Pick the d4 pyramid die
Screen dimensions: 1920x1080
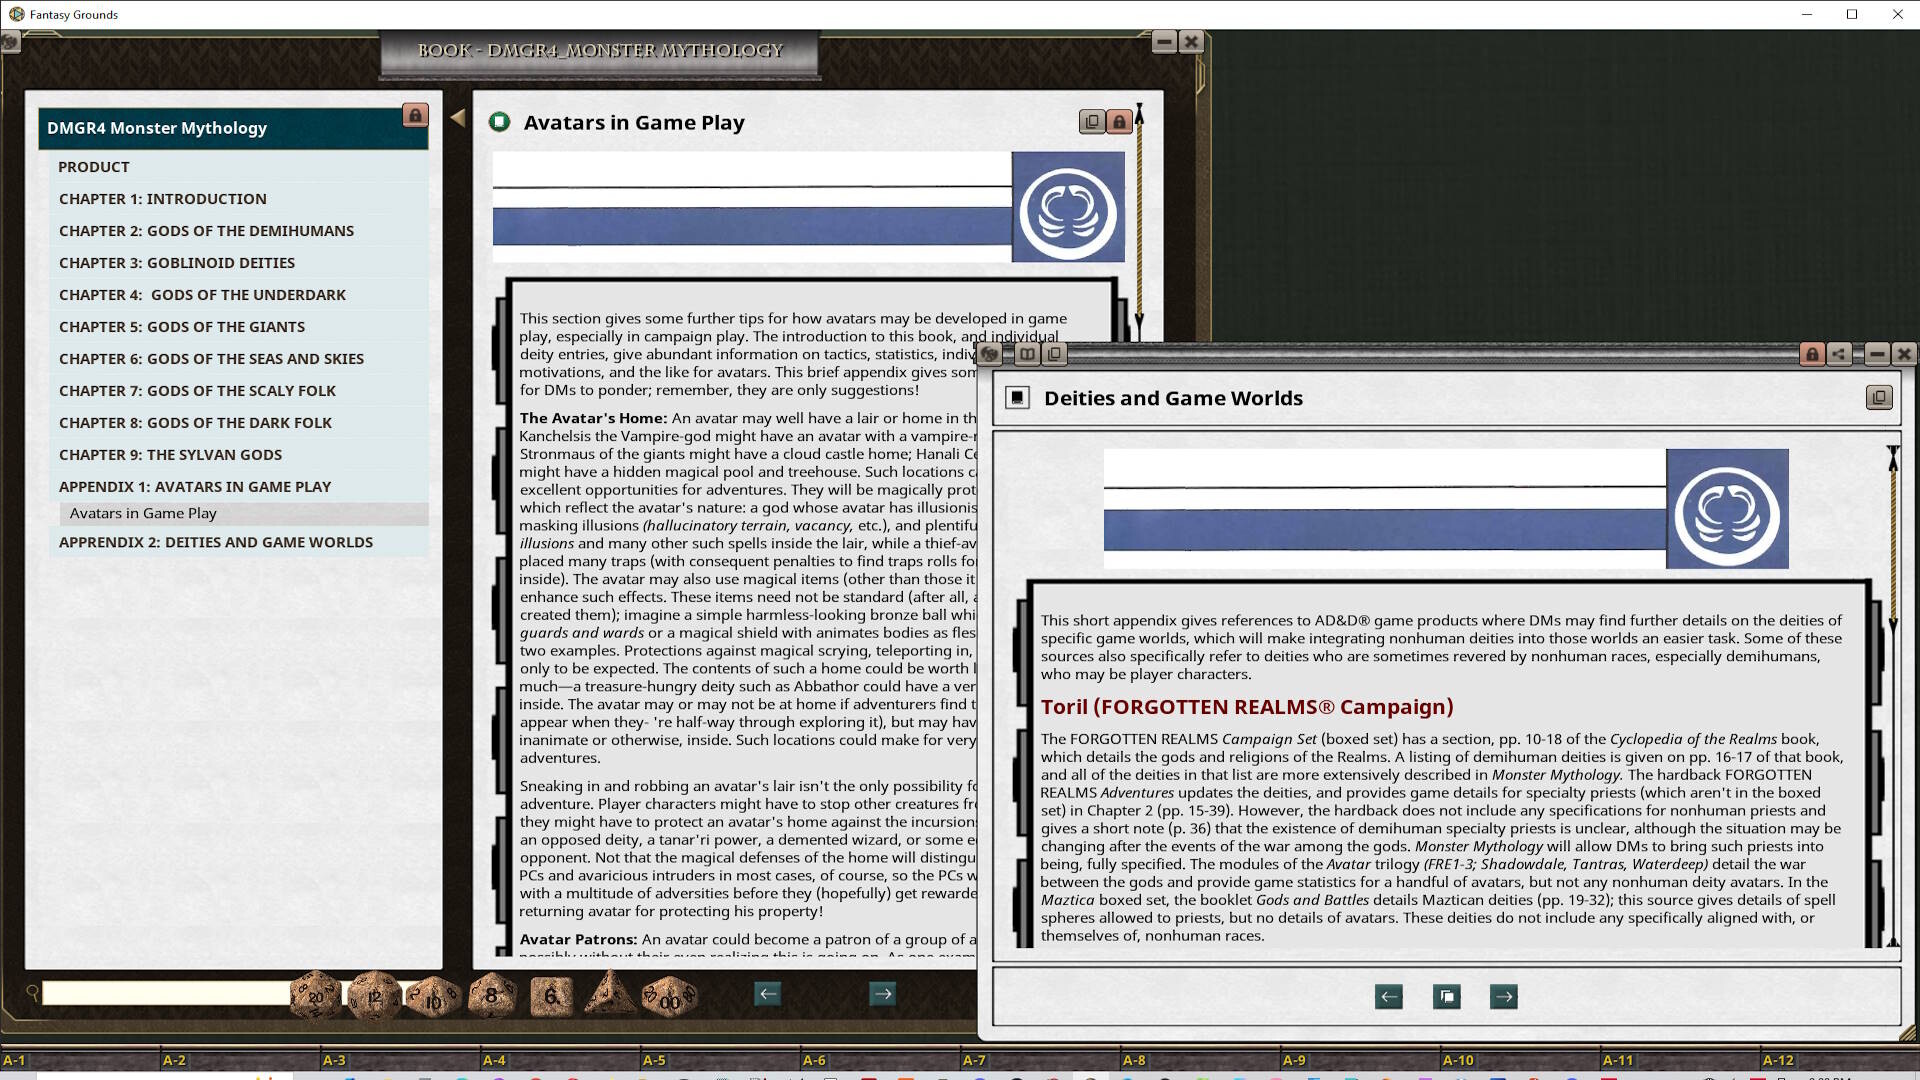[609, 993]
